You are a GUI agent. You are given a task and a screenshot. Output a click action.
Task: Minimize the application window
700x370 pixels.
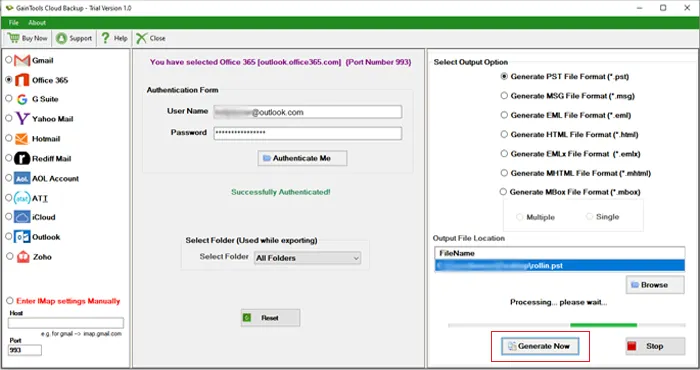coord(640,8)
